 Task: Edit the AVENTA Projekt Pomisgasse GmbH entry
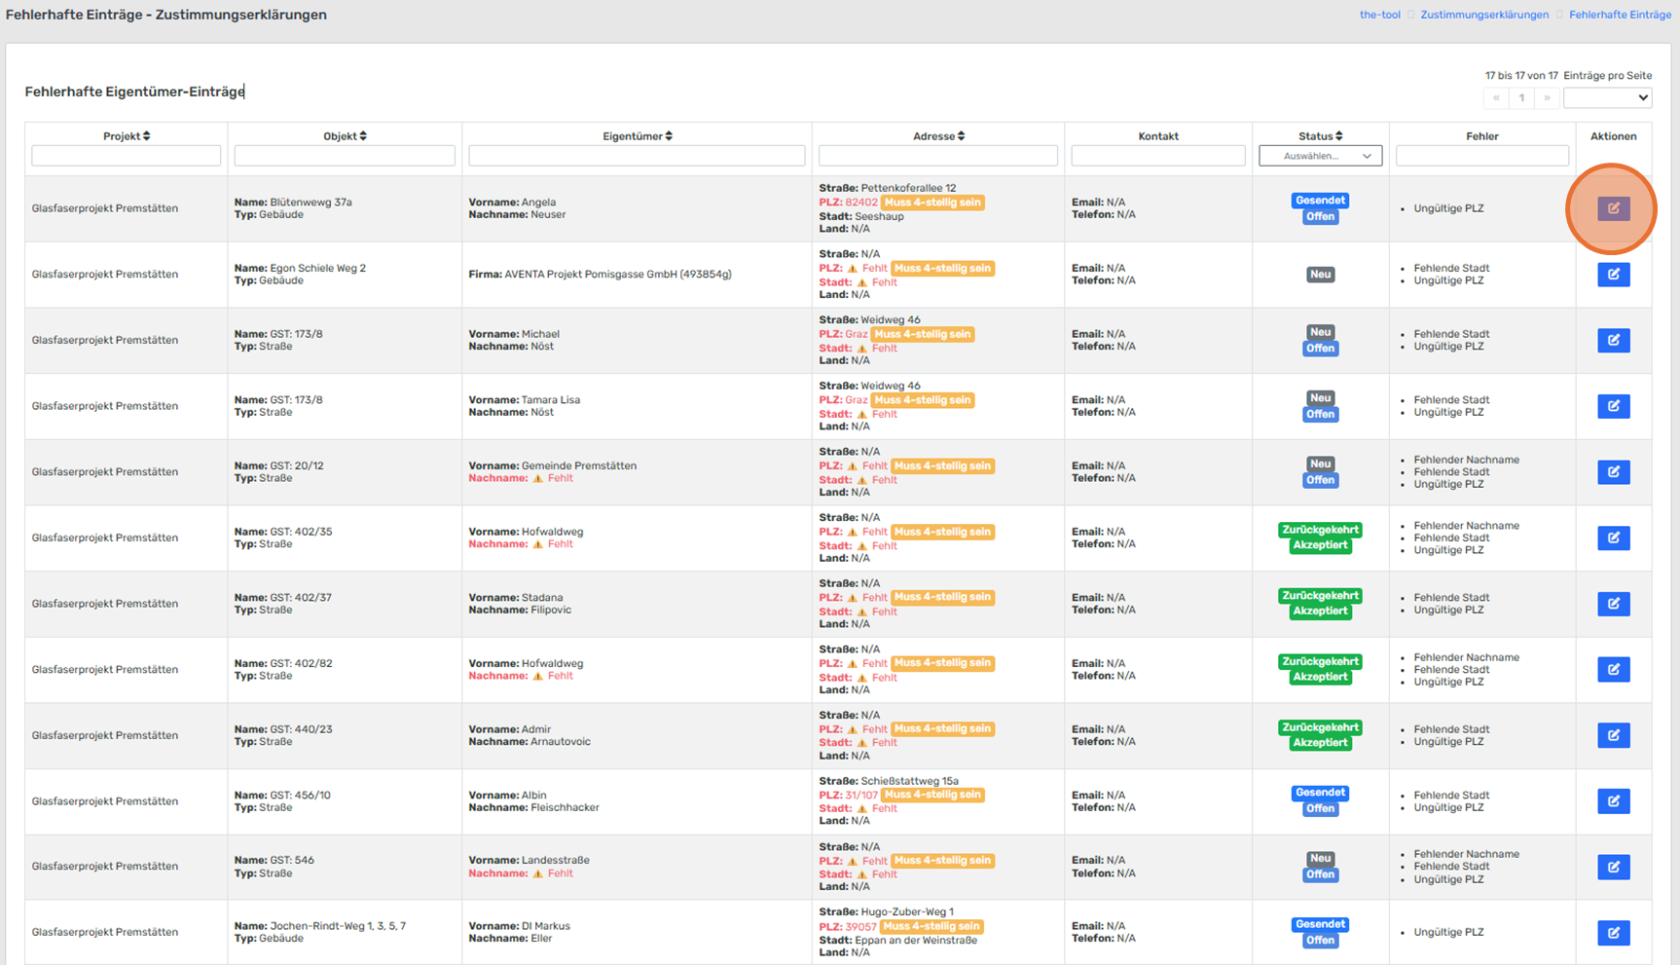pos(1612,275)
